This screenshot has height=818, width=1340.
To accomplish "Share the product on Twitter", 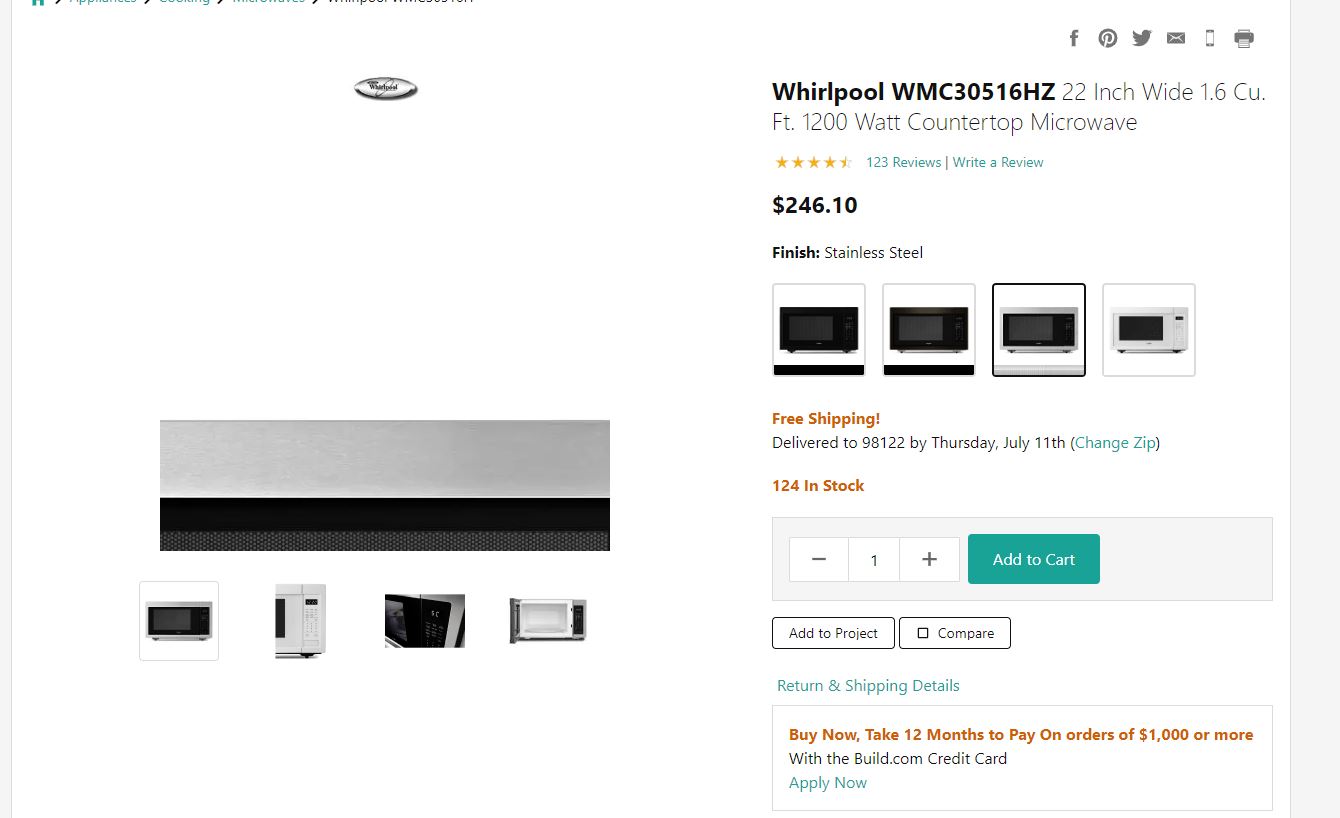I will 1142,38.
